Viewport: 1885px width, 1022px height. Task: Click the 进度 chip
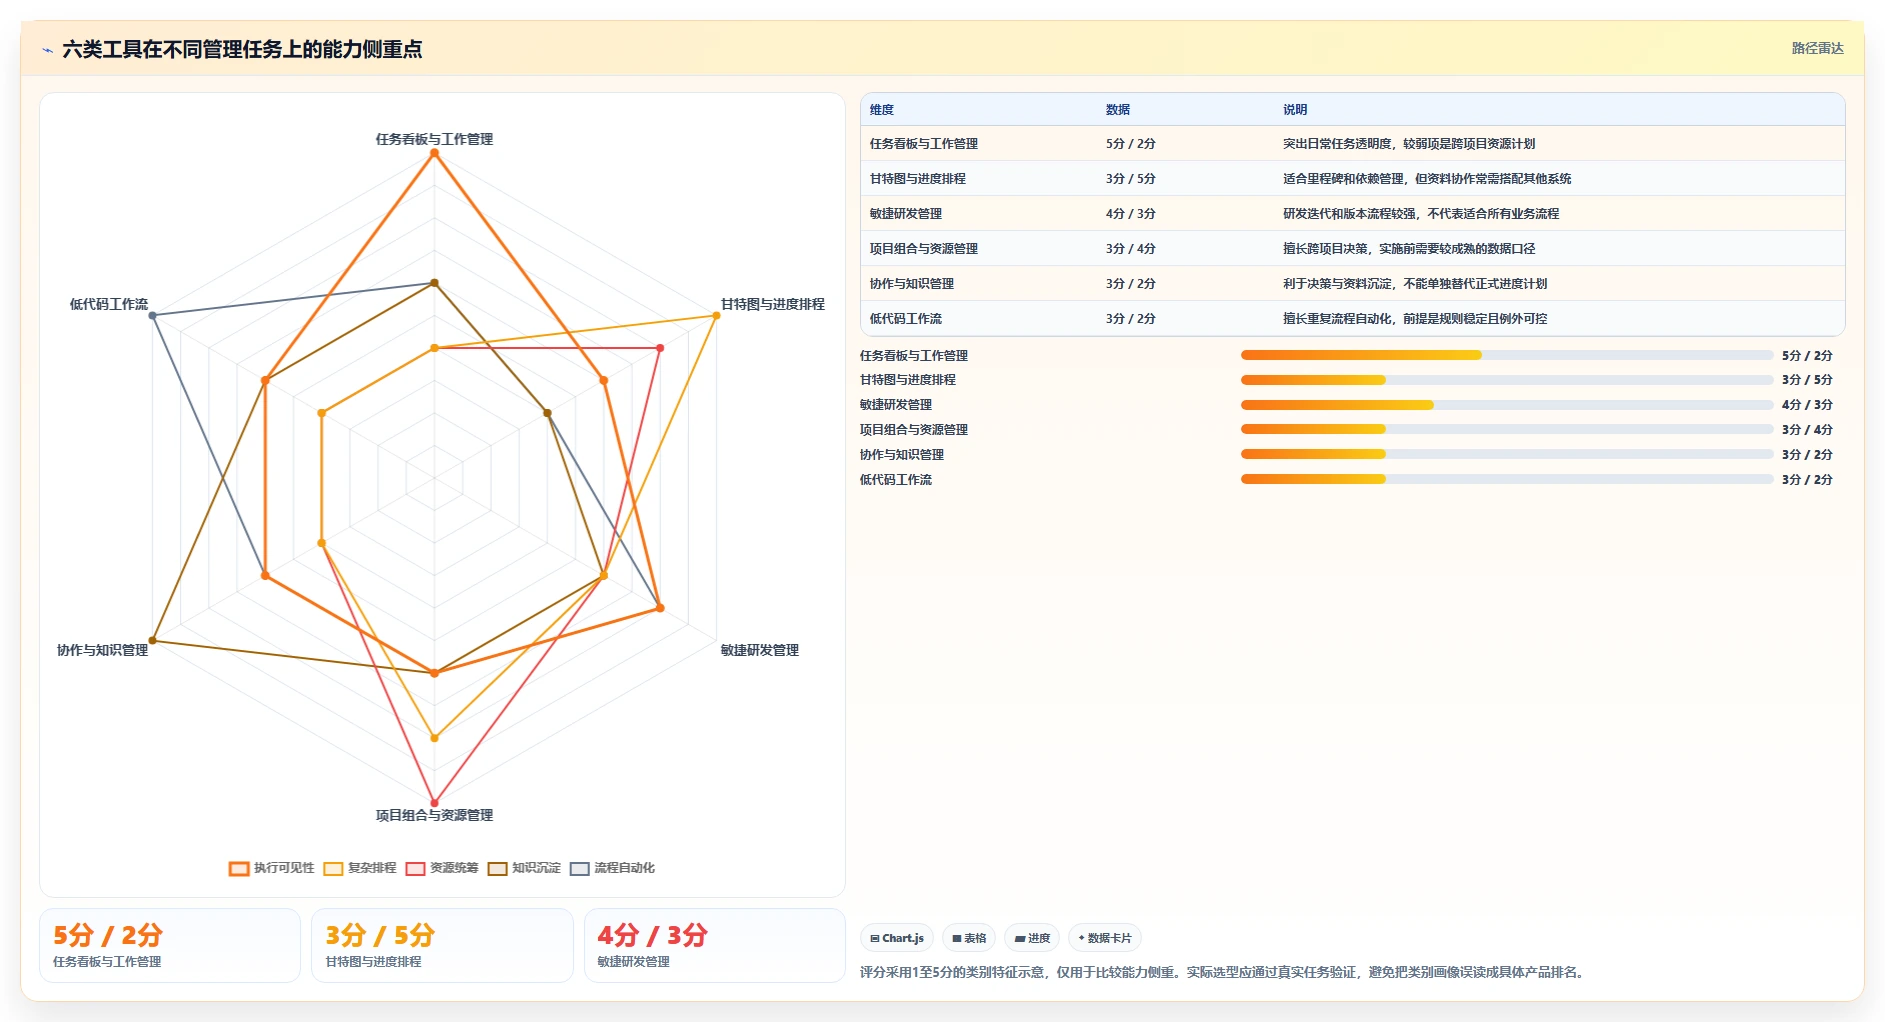click(x=1032, y=938)
